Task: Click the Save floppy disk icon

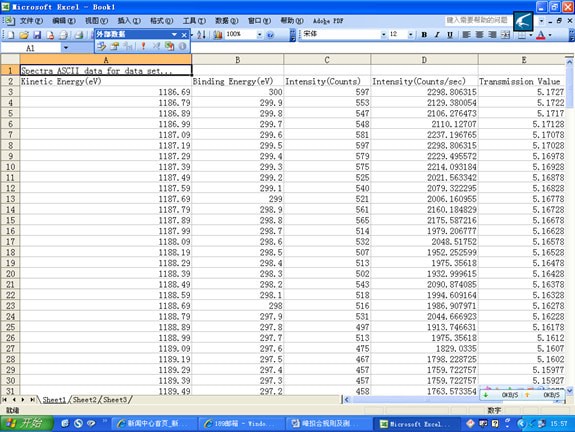Action: [37, 35]
